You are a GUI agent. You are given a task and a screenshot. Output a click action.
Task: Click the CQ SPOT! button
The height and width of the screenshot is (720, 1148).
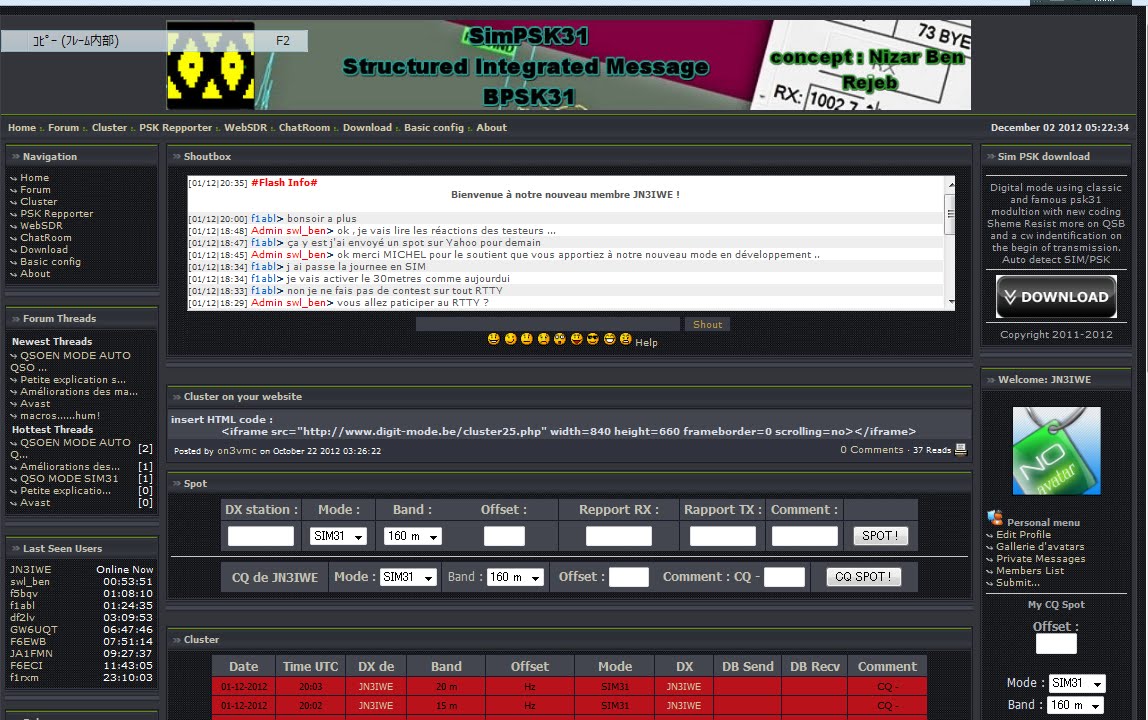tap(863, 576)
